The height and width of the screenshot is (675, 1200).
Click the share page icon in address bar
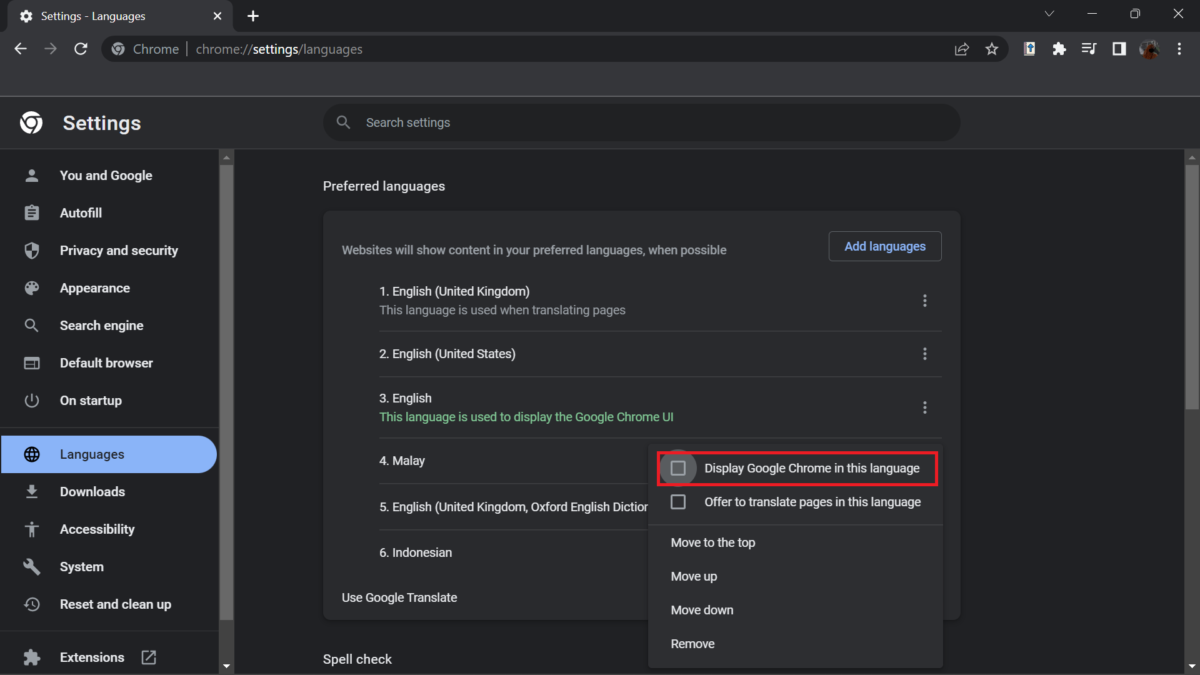coord(961,49)
